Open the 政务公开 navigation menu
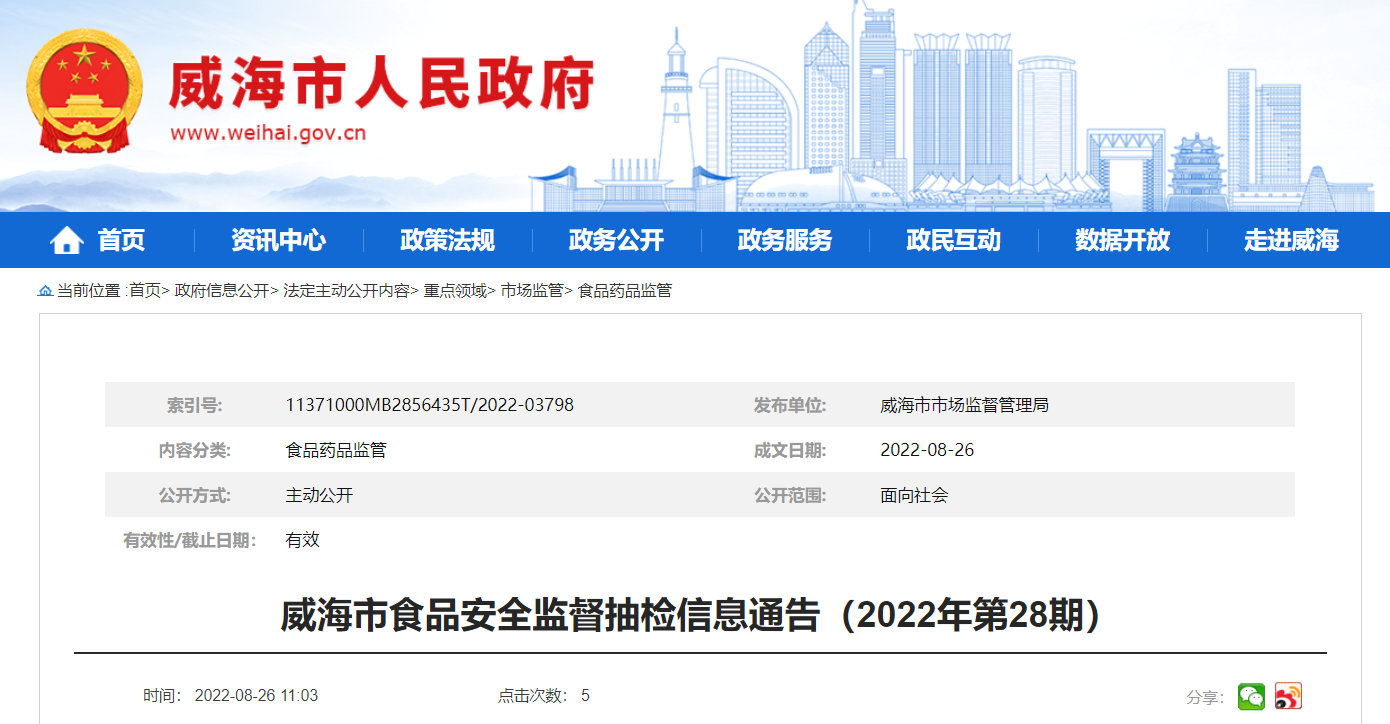 (616, 240)
